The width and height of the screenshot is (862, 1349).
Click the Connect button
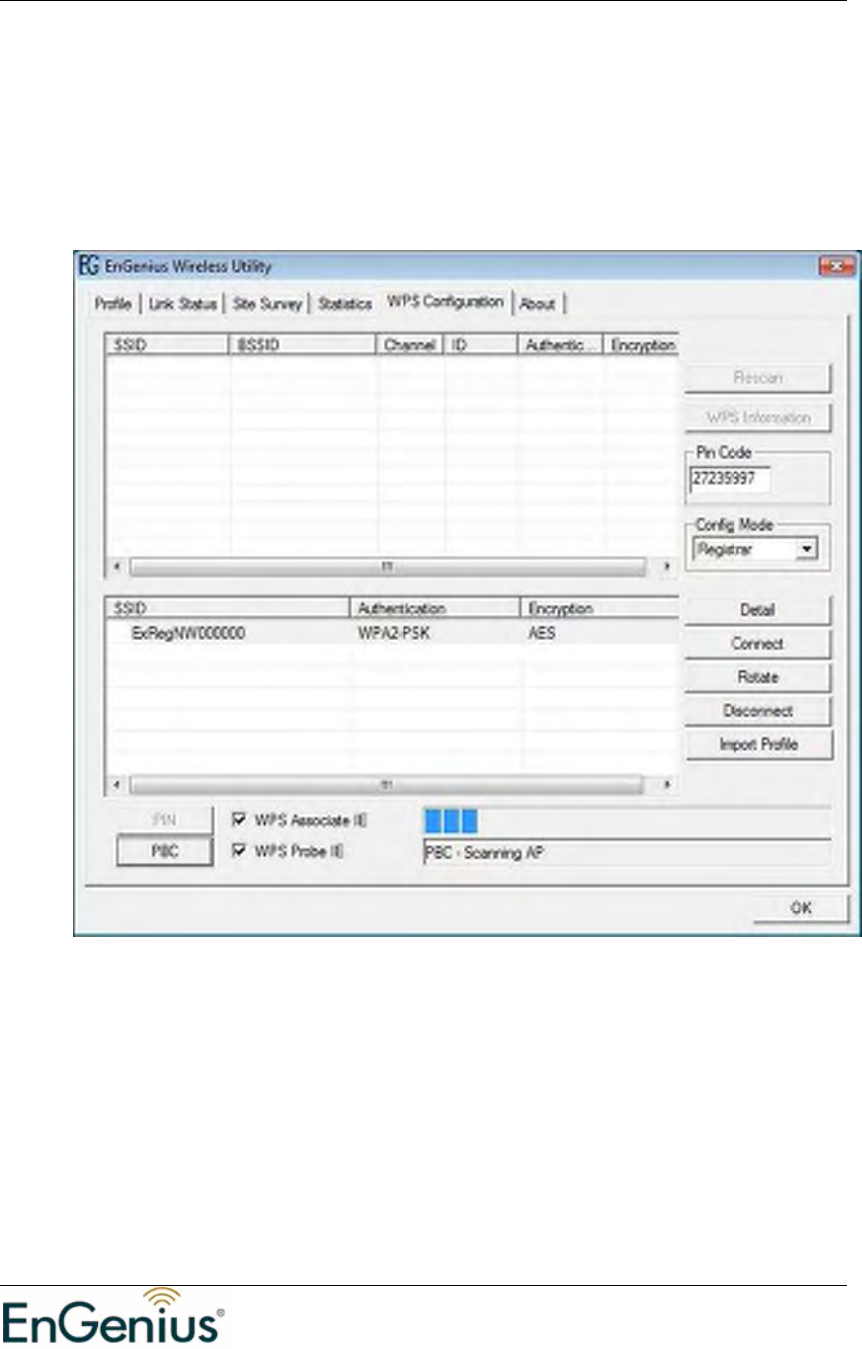(x=758, y=643)
